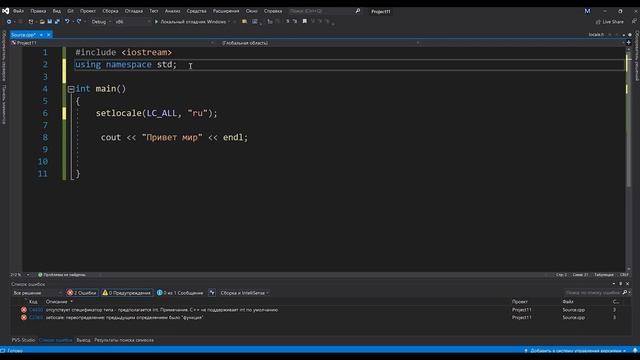Open the Отладка menu

[133, 11]
